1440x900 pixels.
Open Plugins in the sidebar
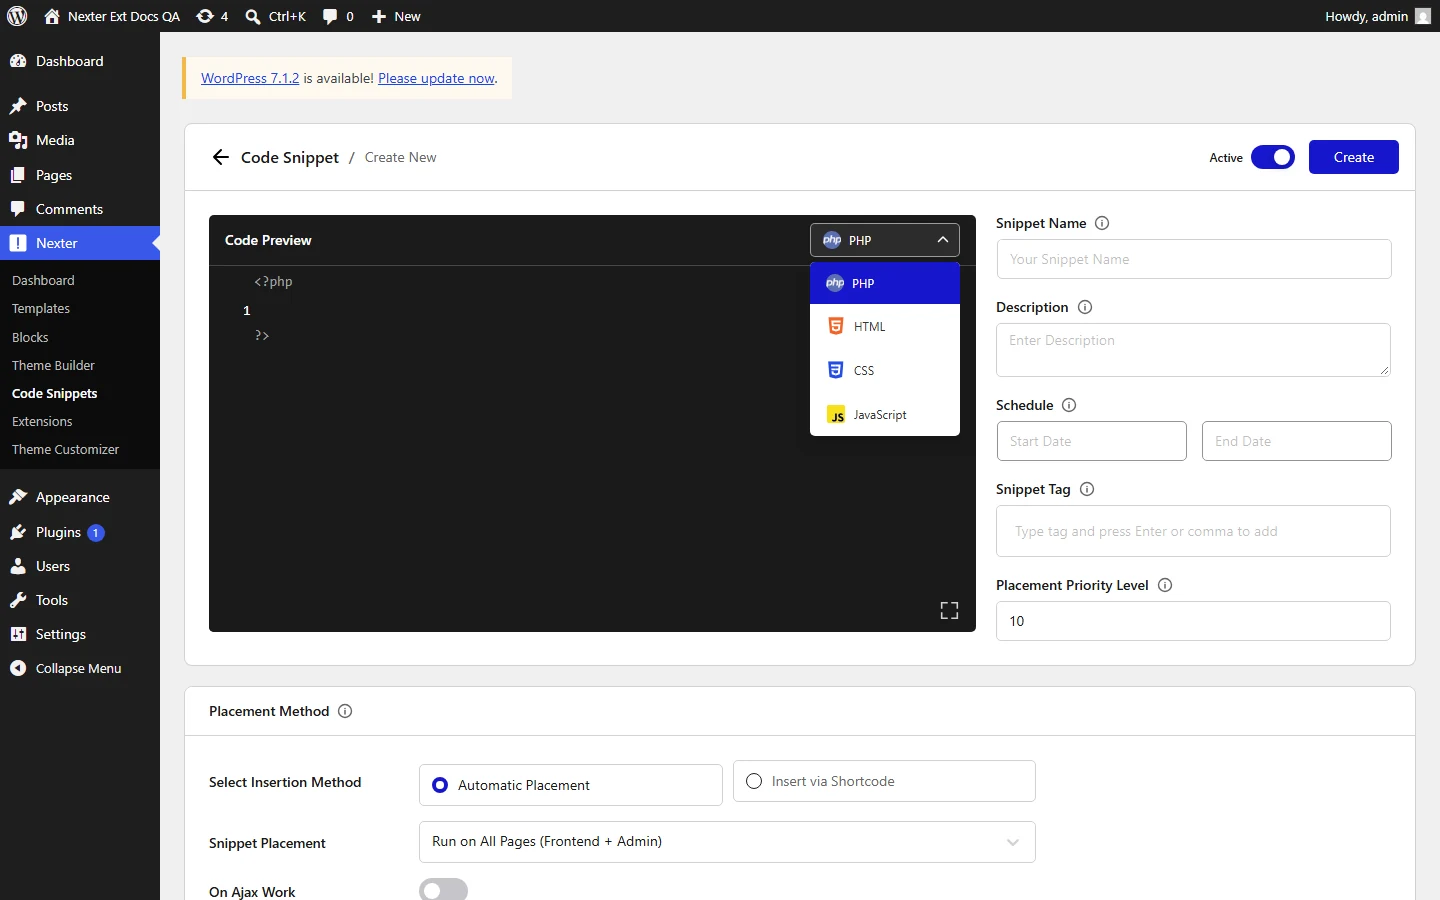80,532
